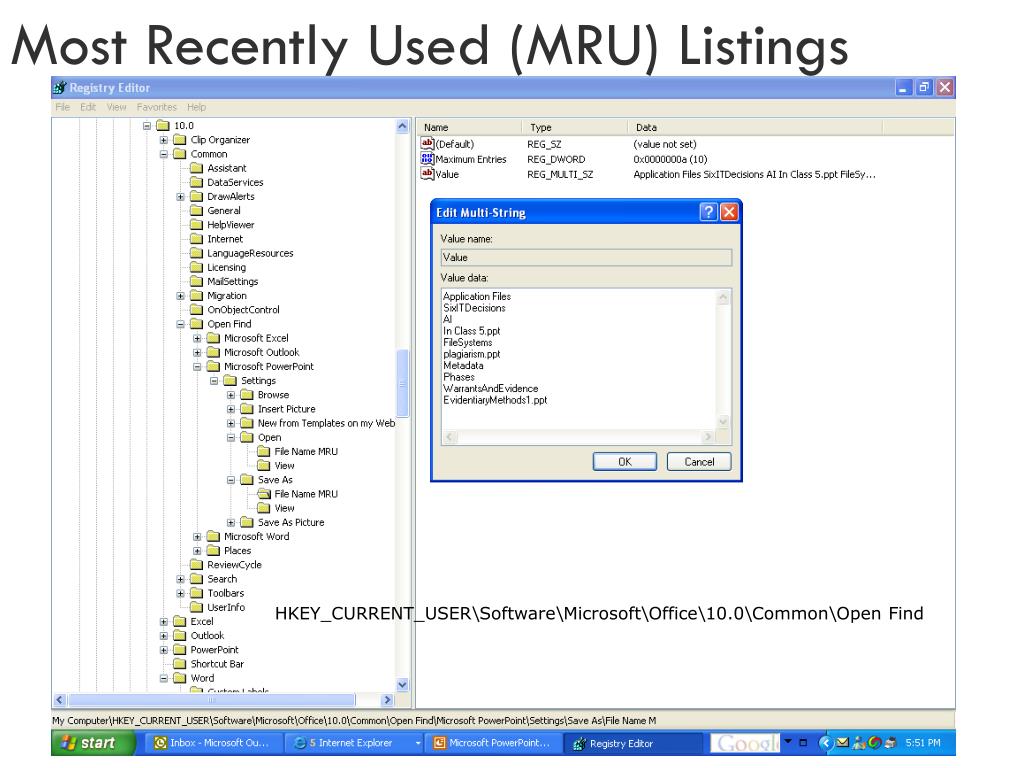The image size is (1024, 768).
Task: Click the Data column header
Action: [x=754, y=127]
